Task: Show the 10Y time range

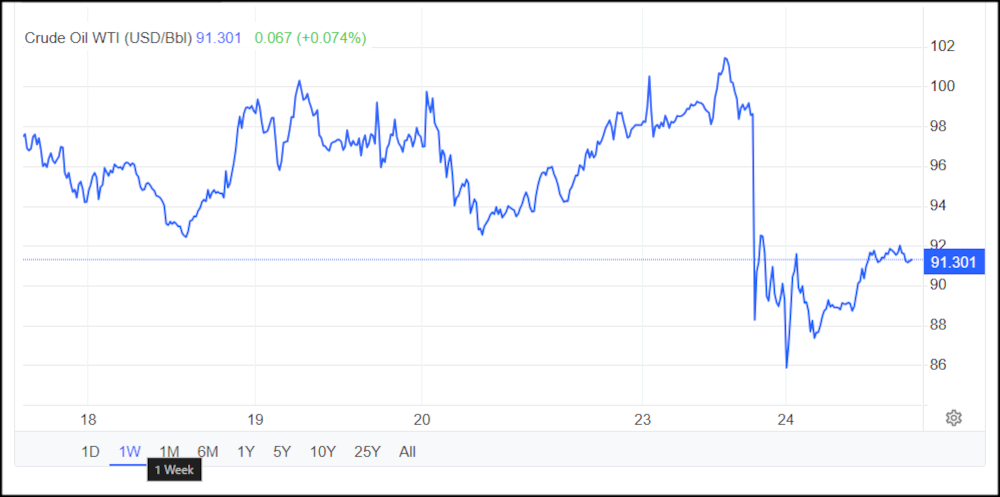Action: pyautogui.click(x=322, y=452)
